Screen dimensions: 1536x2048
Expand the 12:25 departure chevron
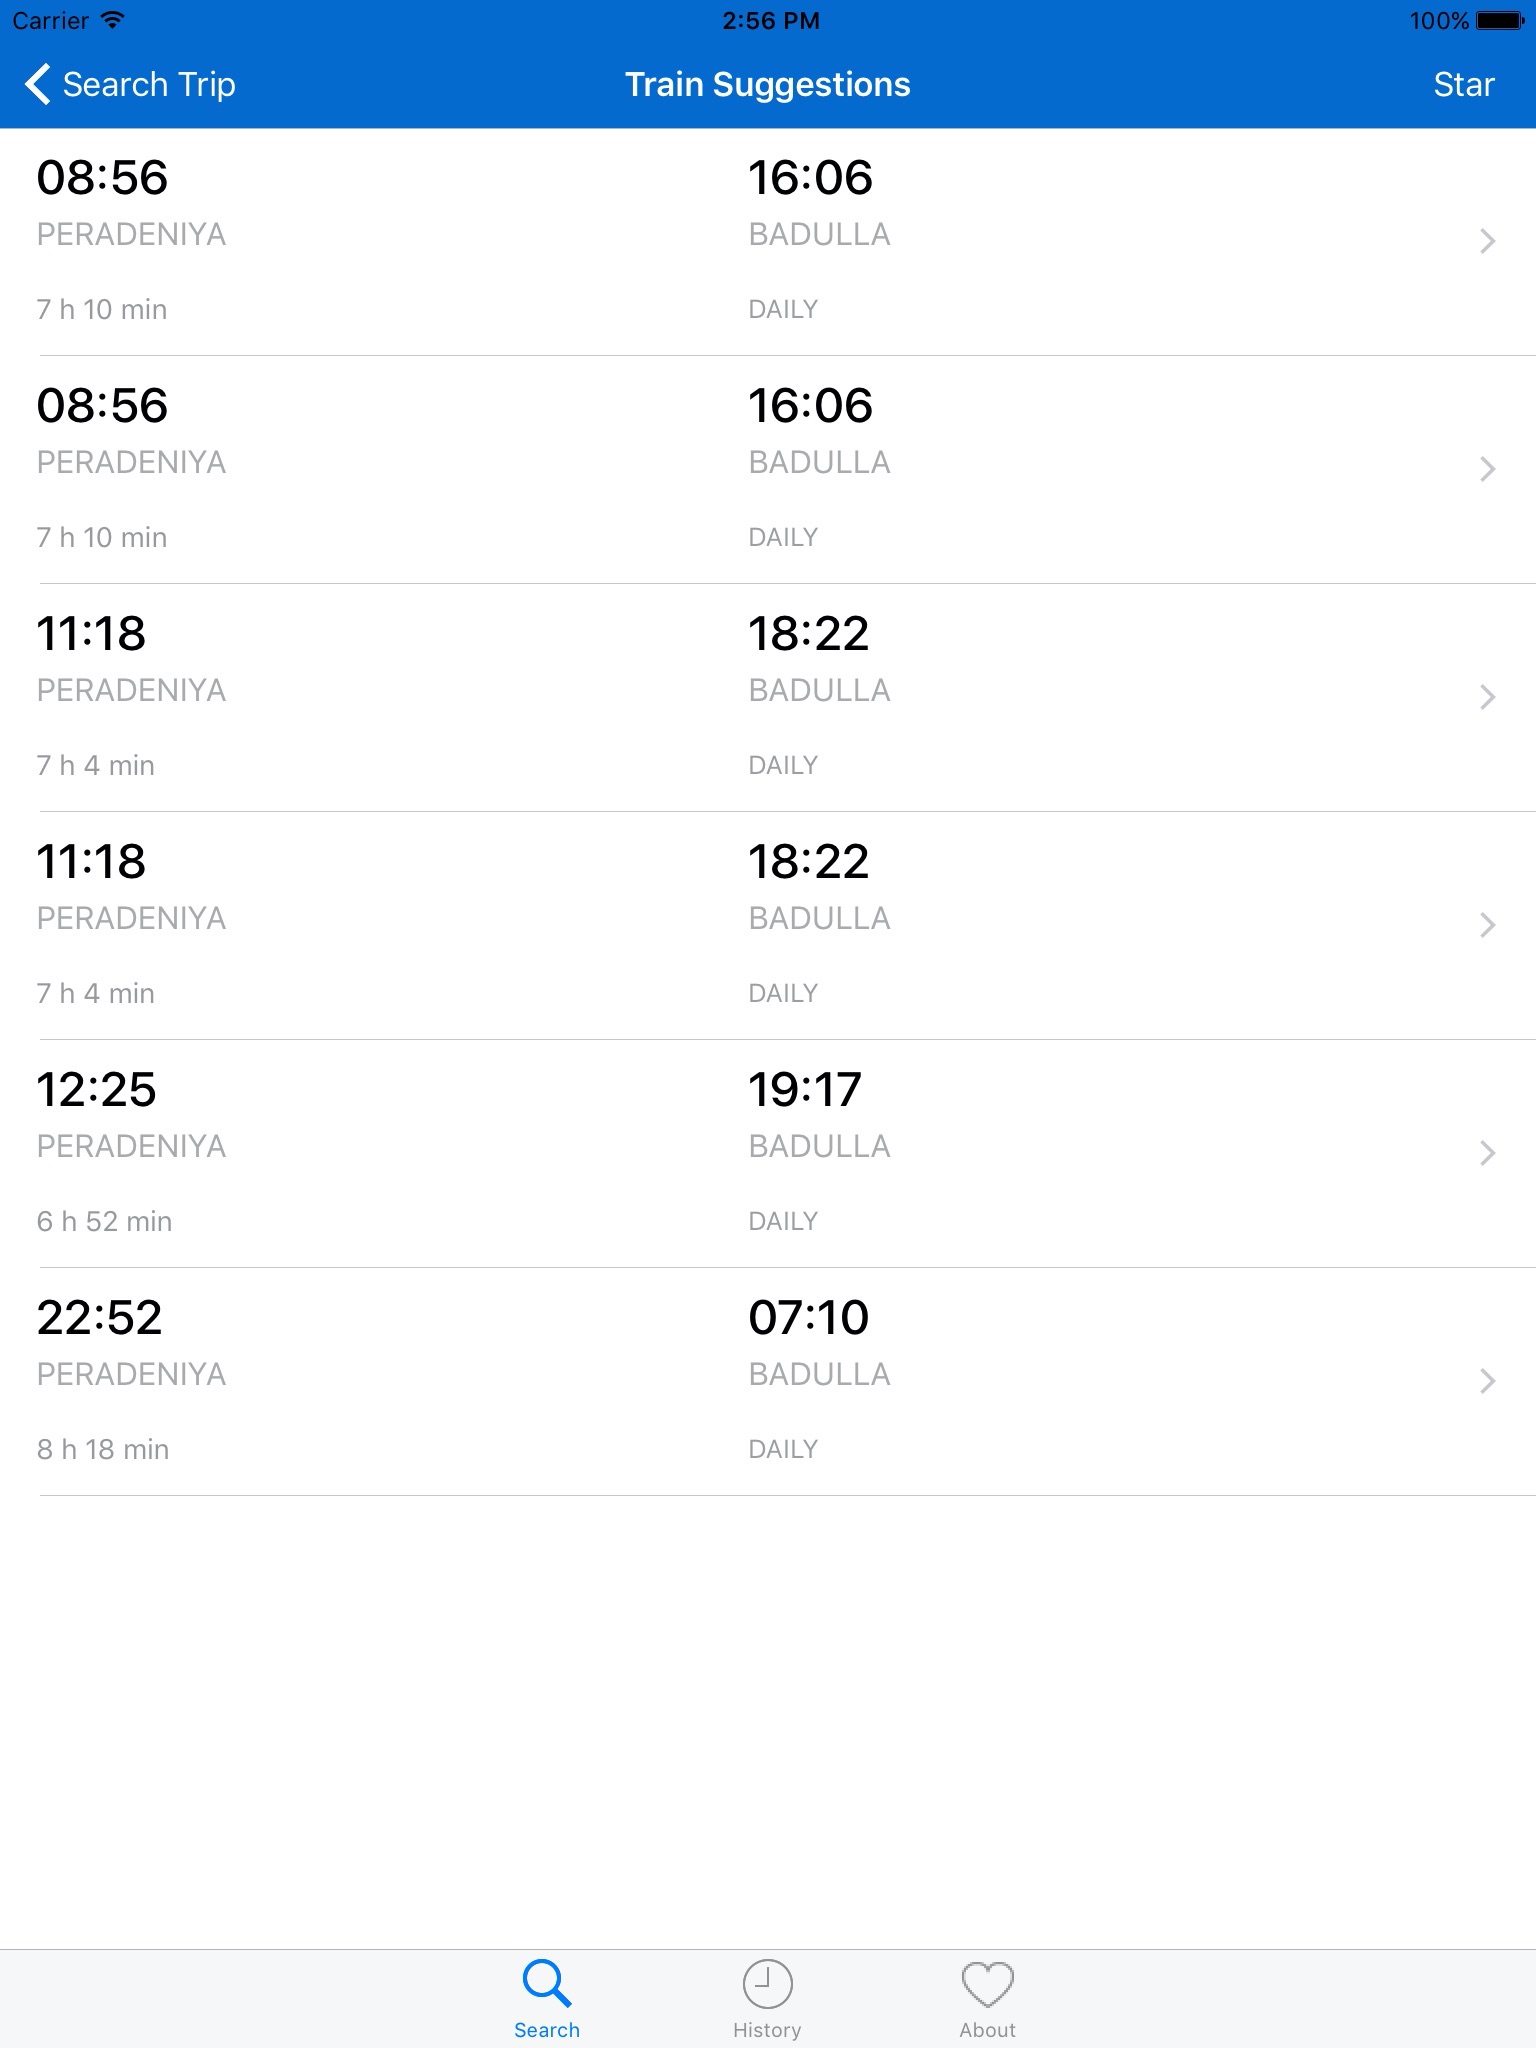tap(1487, 1153)
